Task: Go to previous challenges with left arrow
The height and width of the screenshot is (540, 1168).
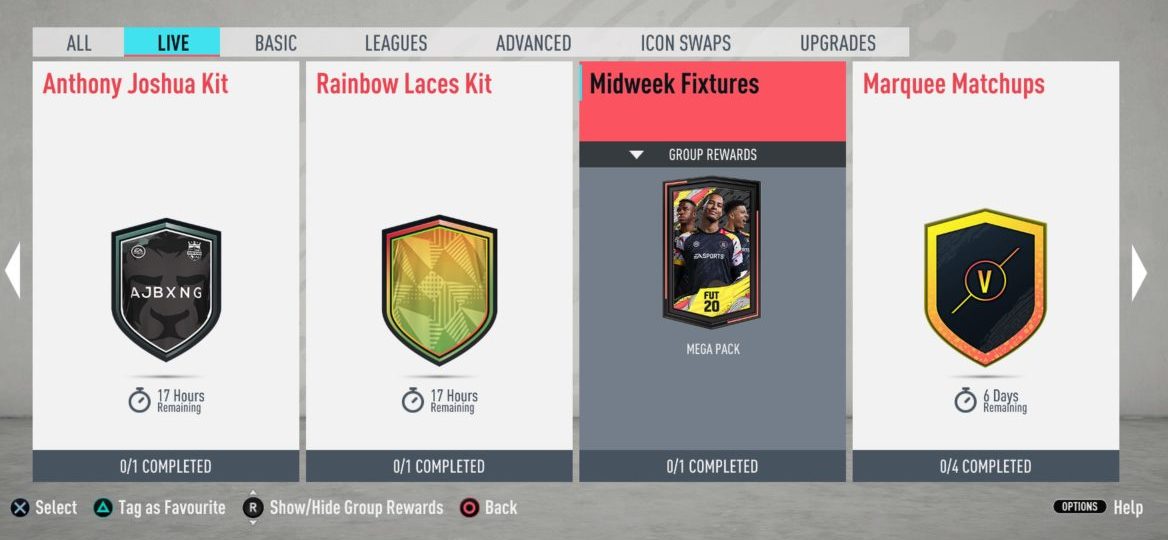Action: point(13,270)
